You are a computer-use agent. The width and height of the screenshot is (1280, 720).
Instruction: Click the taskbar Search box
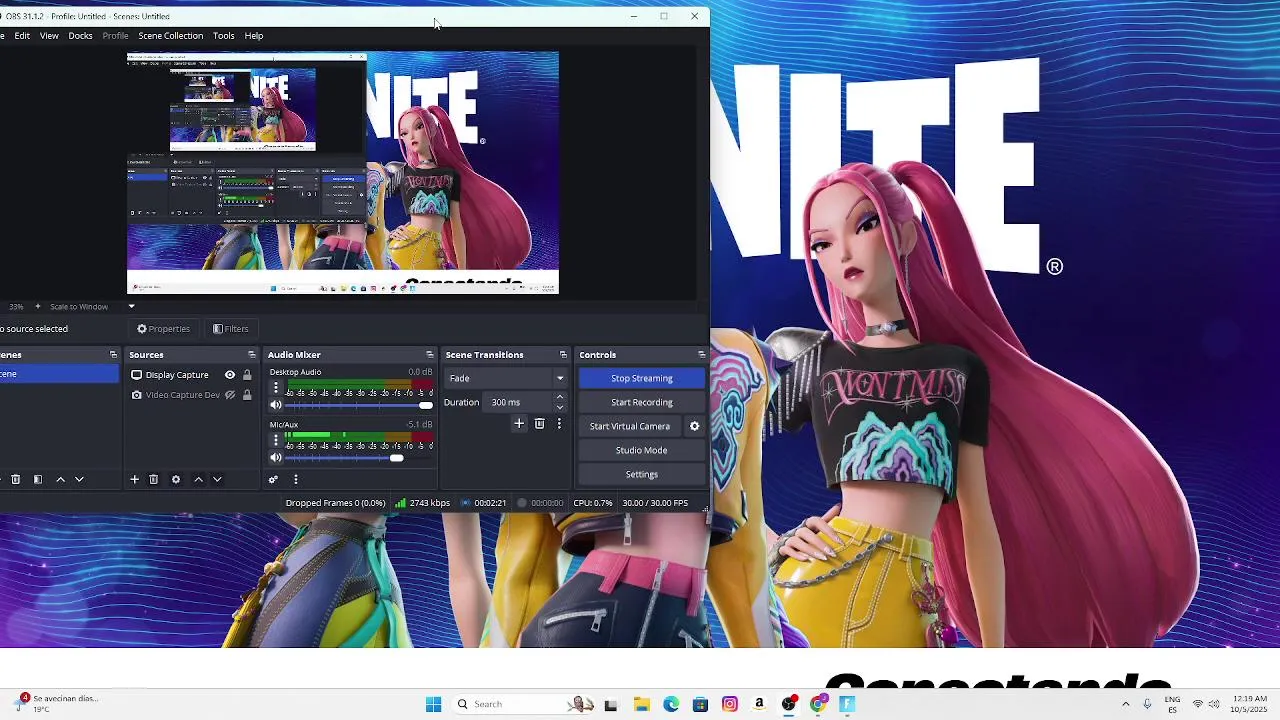tap(523, 704)
